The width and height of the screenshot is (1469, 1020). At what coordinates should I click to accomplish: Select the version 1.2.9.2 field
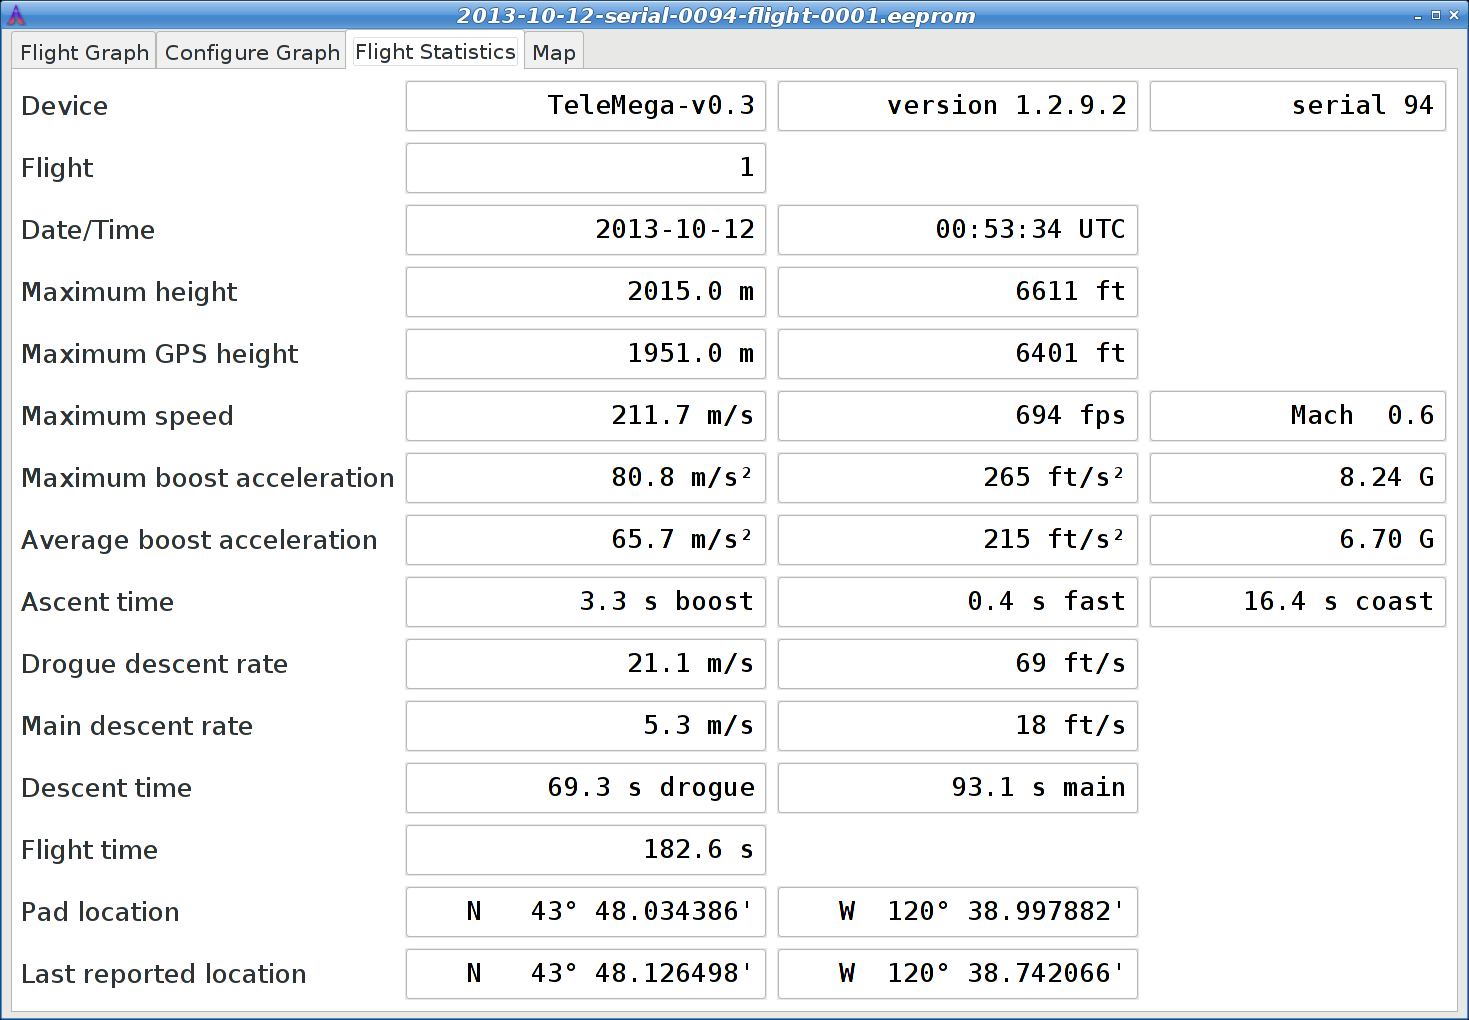tap(957, 106)
